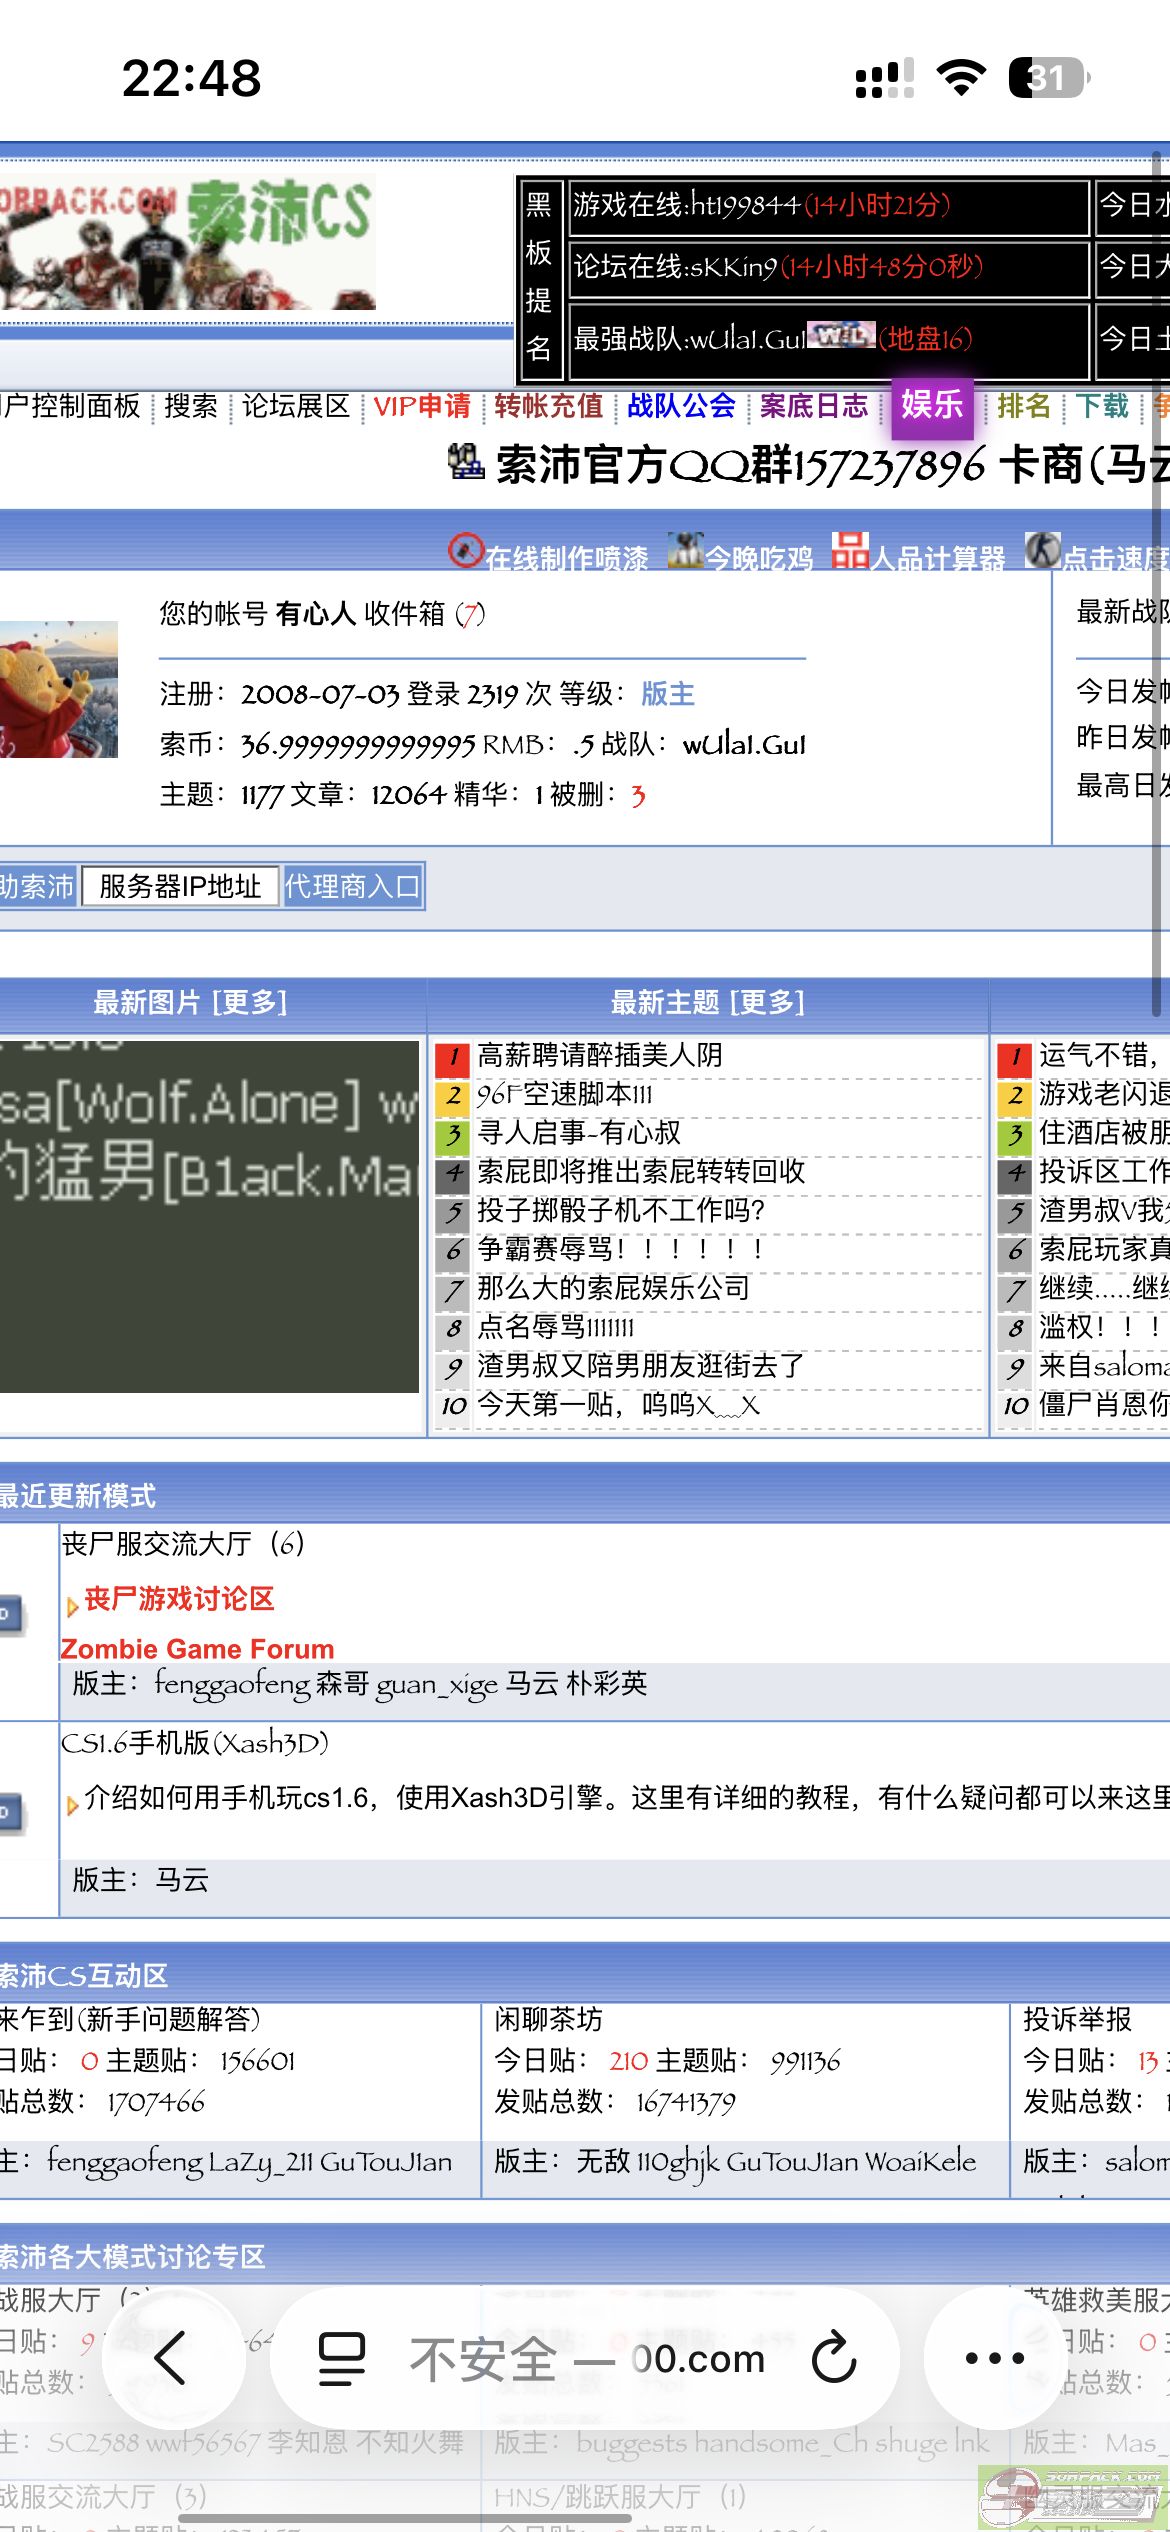Open topic 96F空速脚本111

pos(564,1094)
